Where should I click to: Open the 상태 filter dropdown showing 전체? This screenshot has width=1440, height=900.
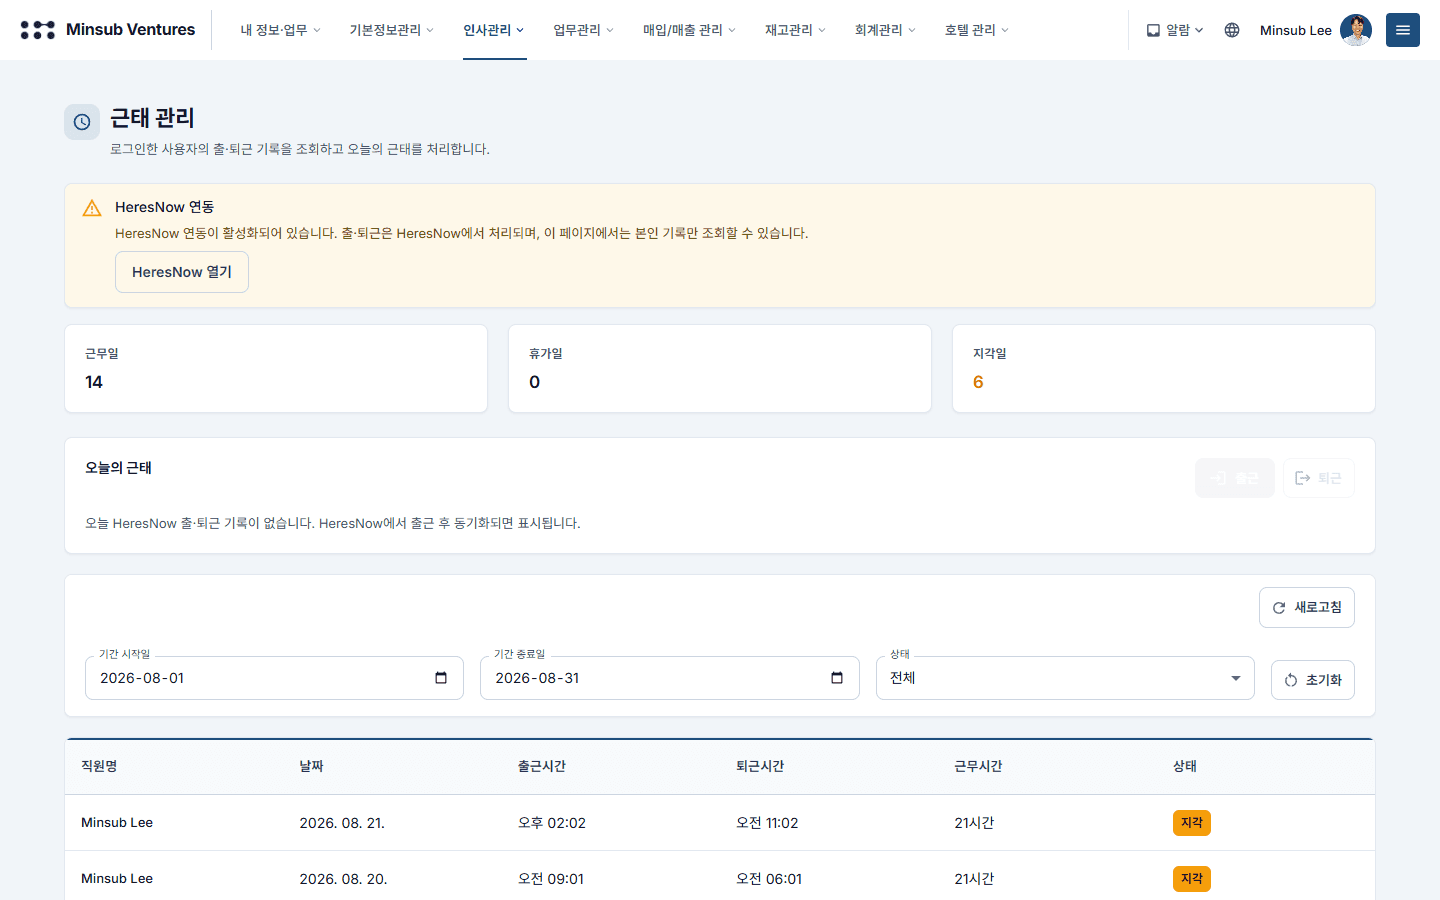1065,678
